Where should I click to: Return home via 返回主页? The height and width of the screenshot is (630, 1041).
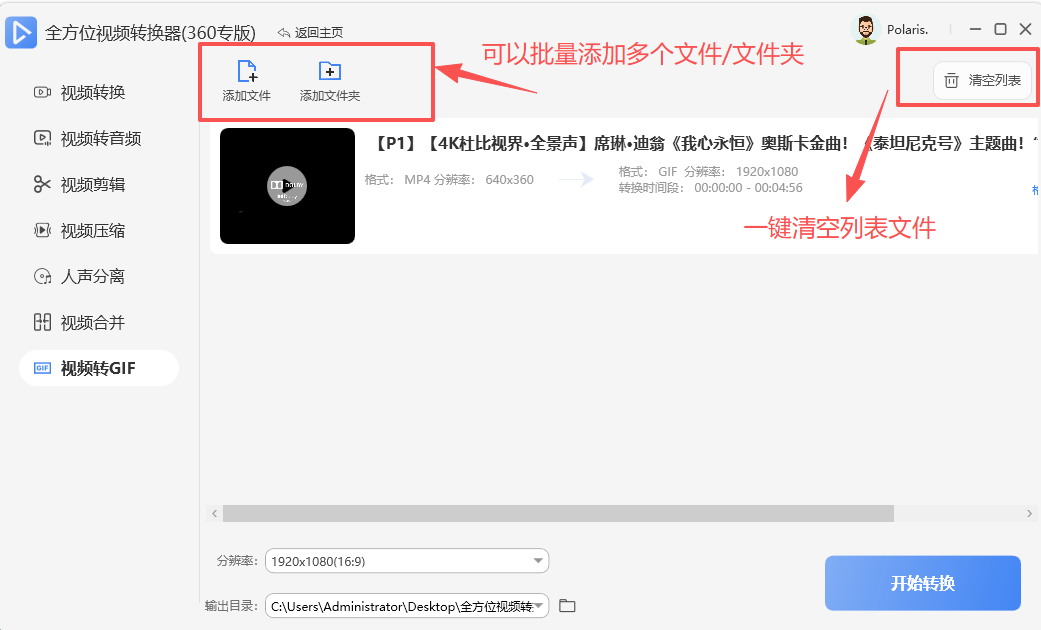(x=314, y=32)
